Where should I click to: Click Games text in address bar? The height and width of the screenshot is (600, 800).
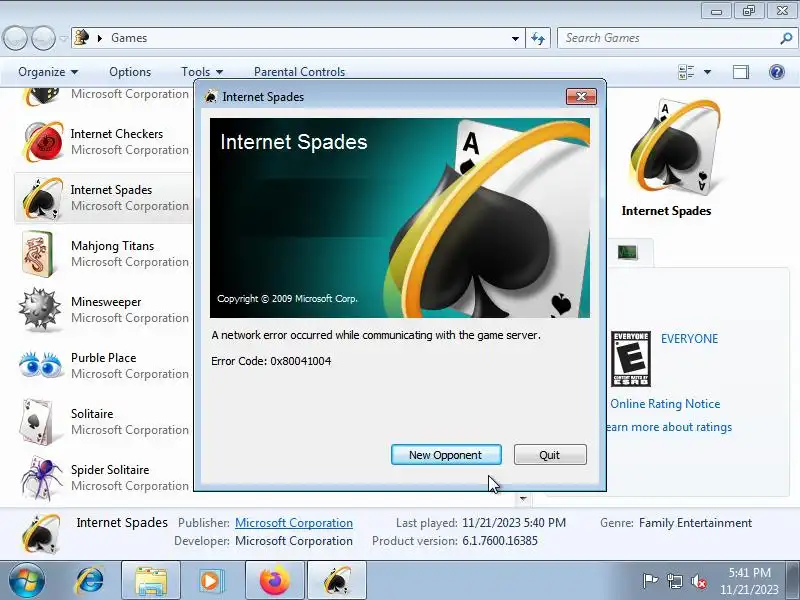coord(129,38)
